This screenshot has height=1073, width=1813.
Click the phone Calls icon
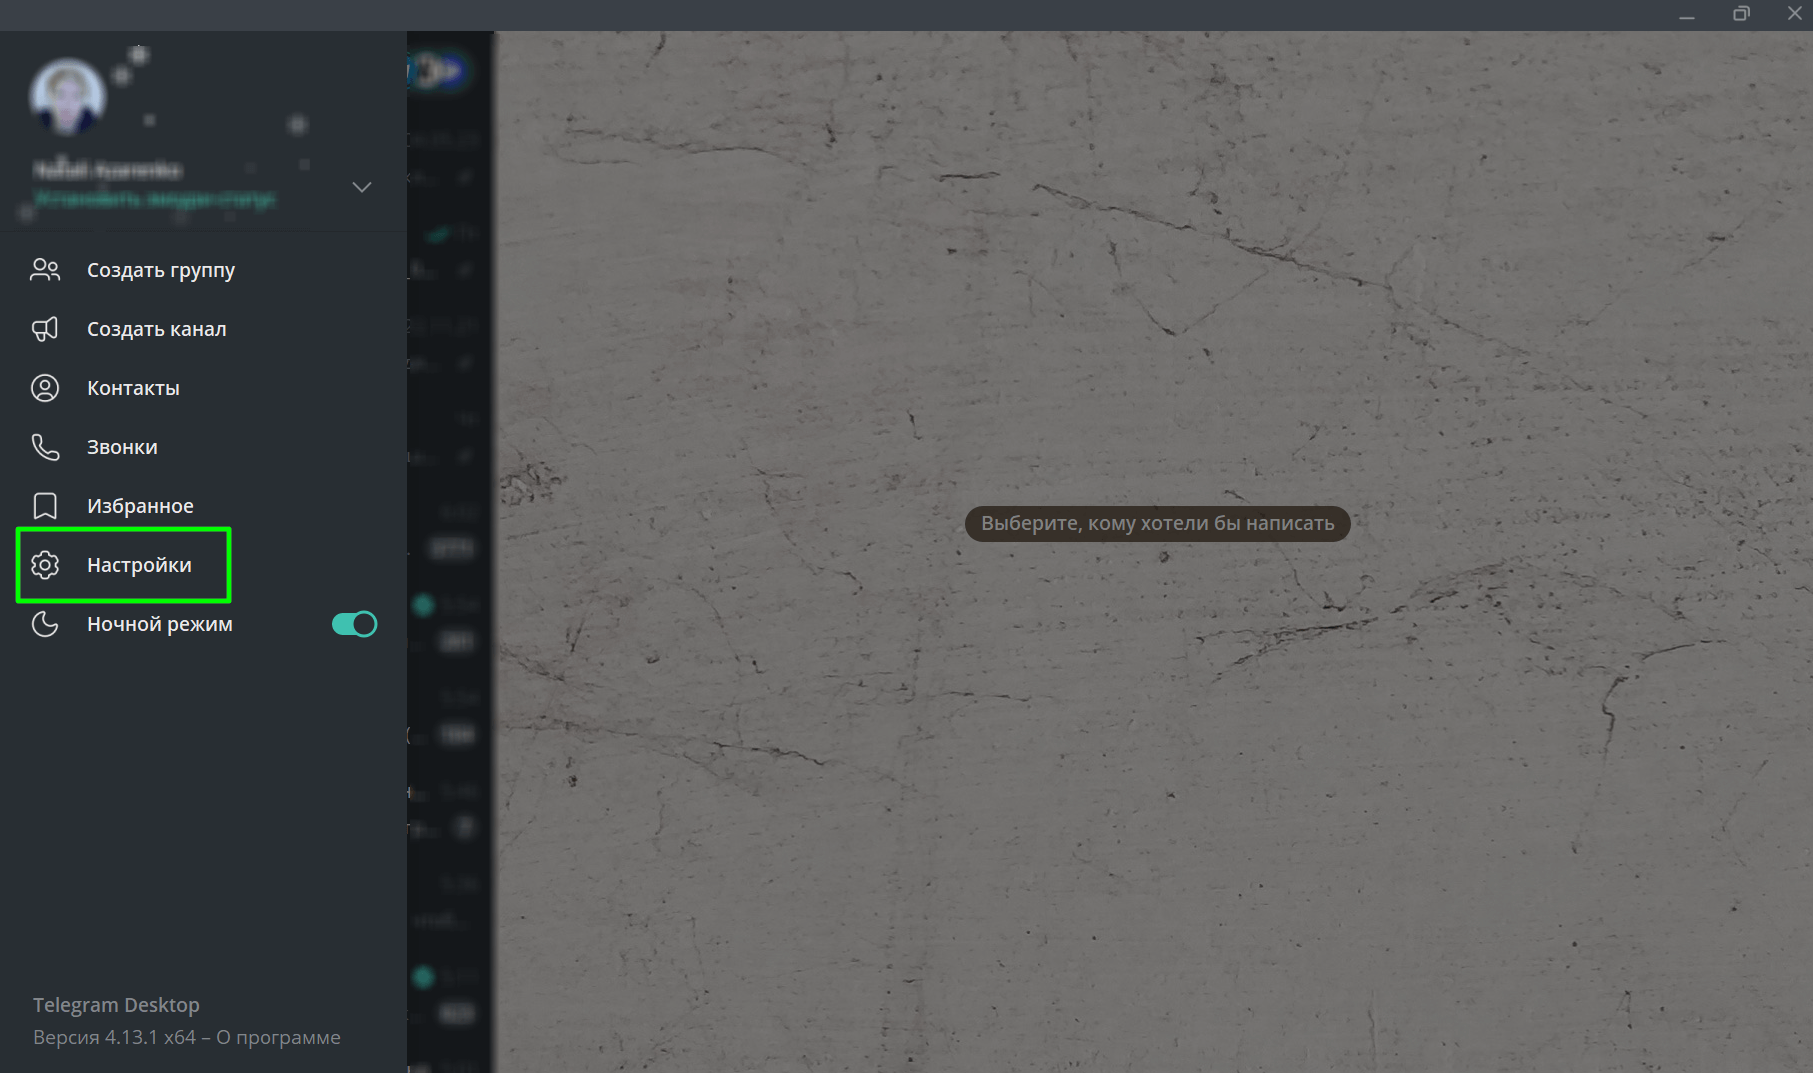pyautogui.click(x=45, y=447)
